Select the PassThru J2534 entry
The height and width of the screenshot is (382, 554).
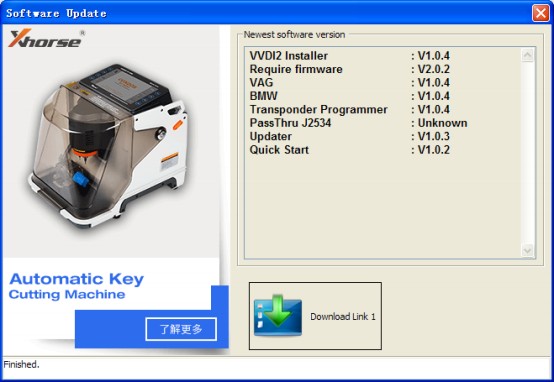358,123
